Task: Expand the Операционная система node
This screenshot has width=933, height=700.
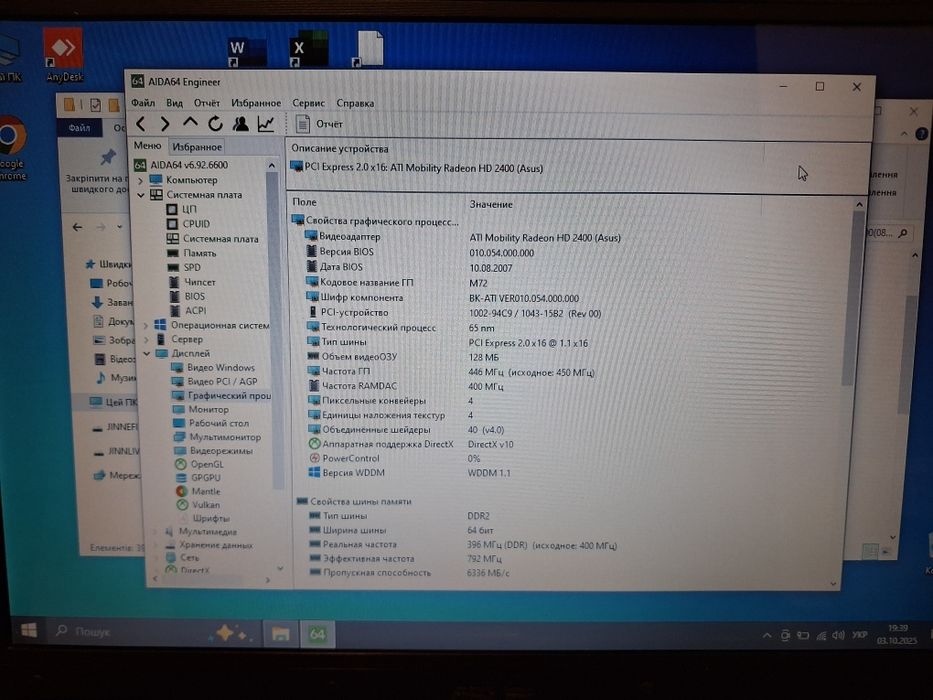Action: click(x=146, y=325)
